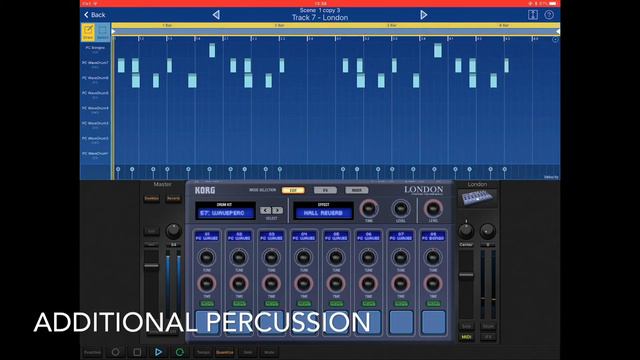Toggle Mute in the bottom transport bar
Image resolution: width=640 pixels, height=360 pixels.
click(x=269, y=352)
